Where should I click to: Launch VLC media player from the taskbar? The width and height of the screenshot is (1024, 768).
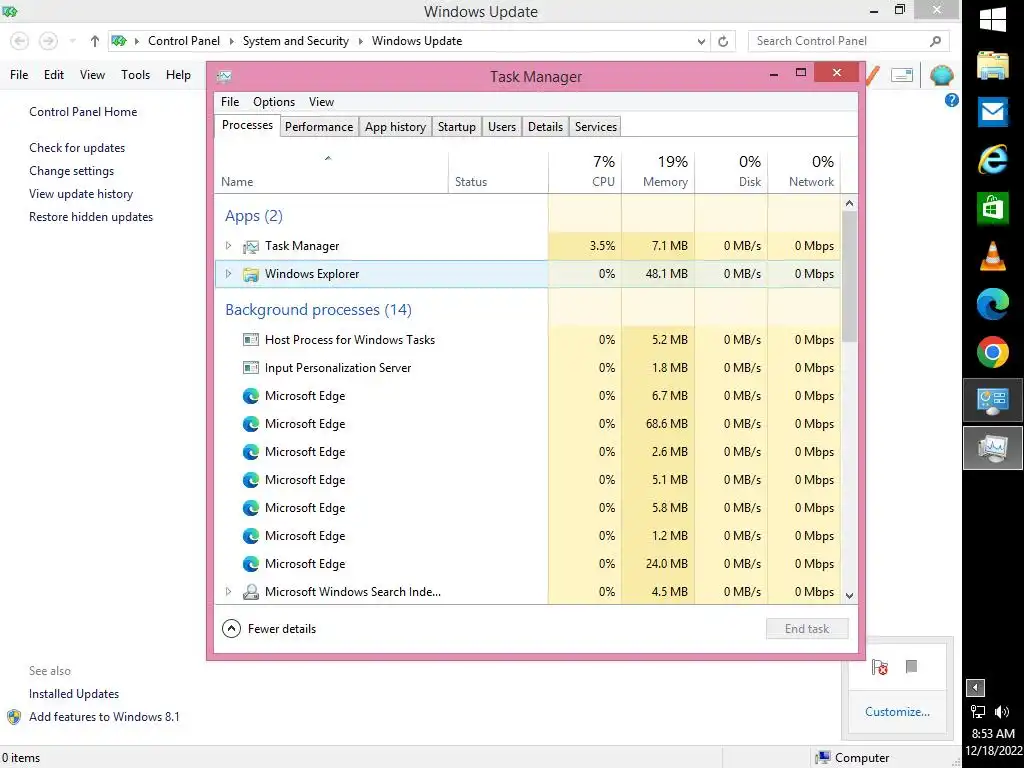(x=993, y=256)
